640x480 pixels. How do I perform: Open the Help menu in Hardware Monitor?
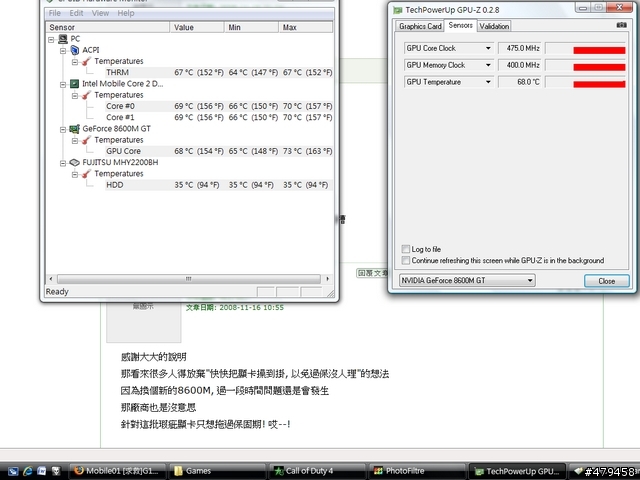(x=126, y=13)
